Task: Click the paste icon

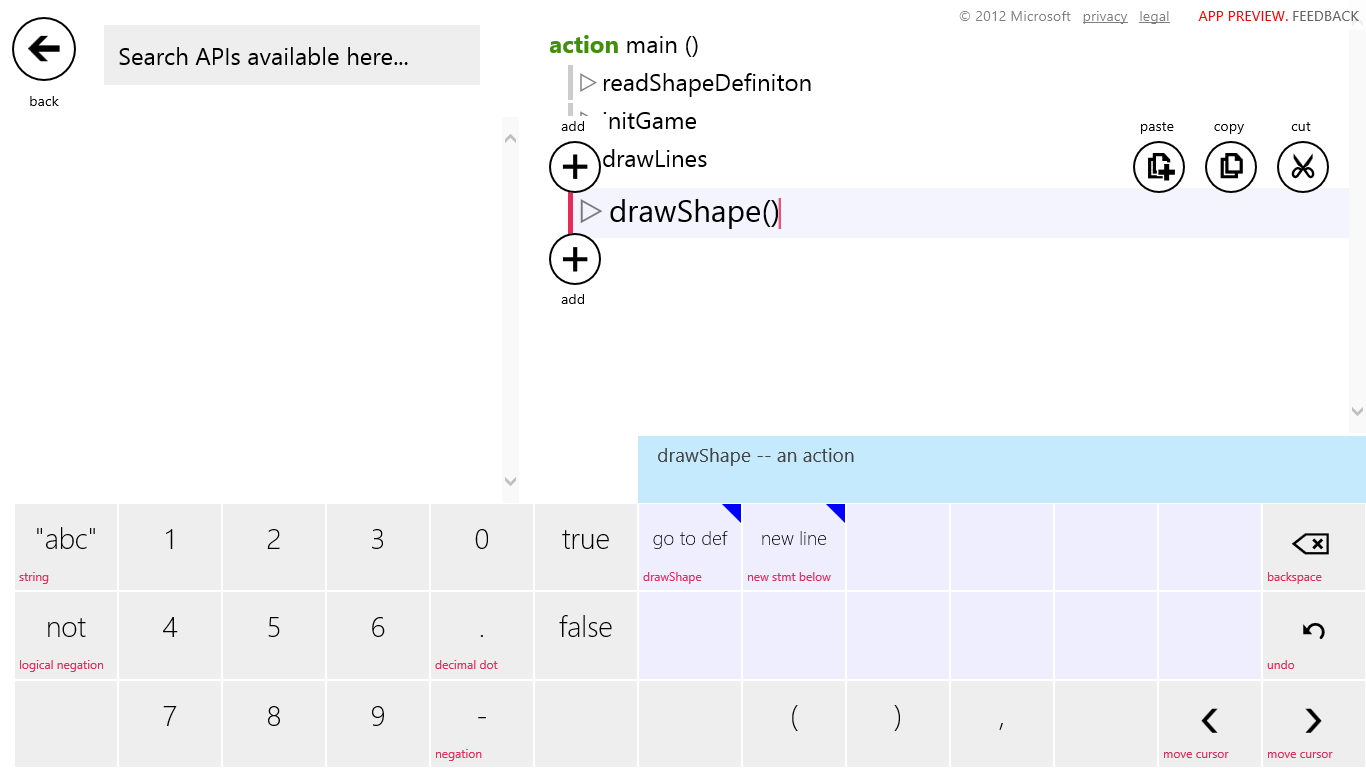Action: [1158, 167]
